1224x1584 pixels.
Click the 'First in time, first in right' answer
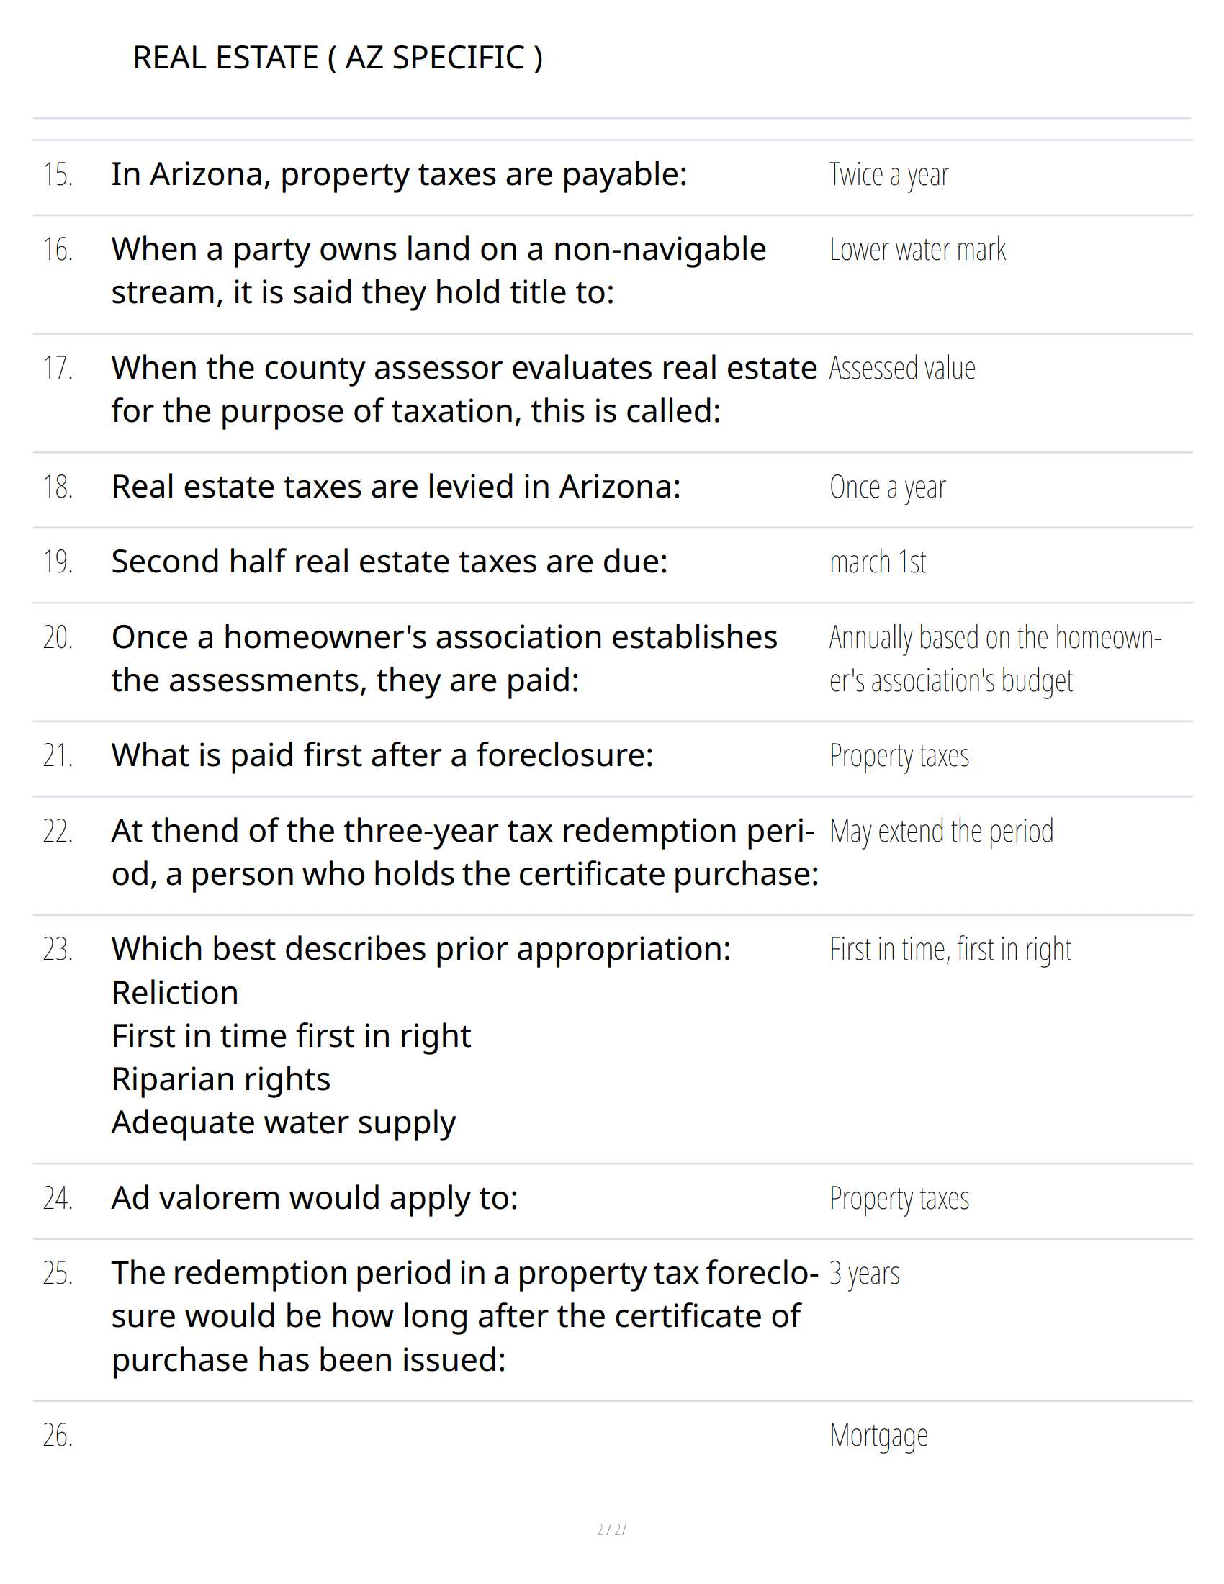950,950
